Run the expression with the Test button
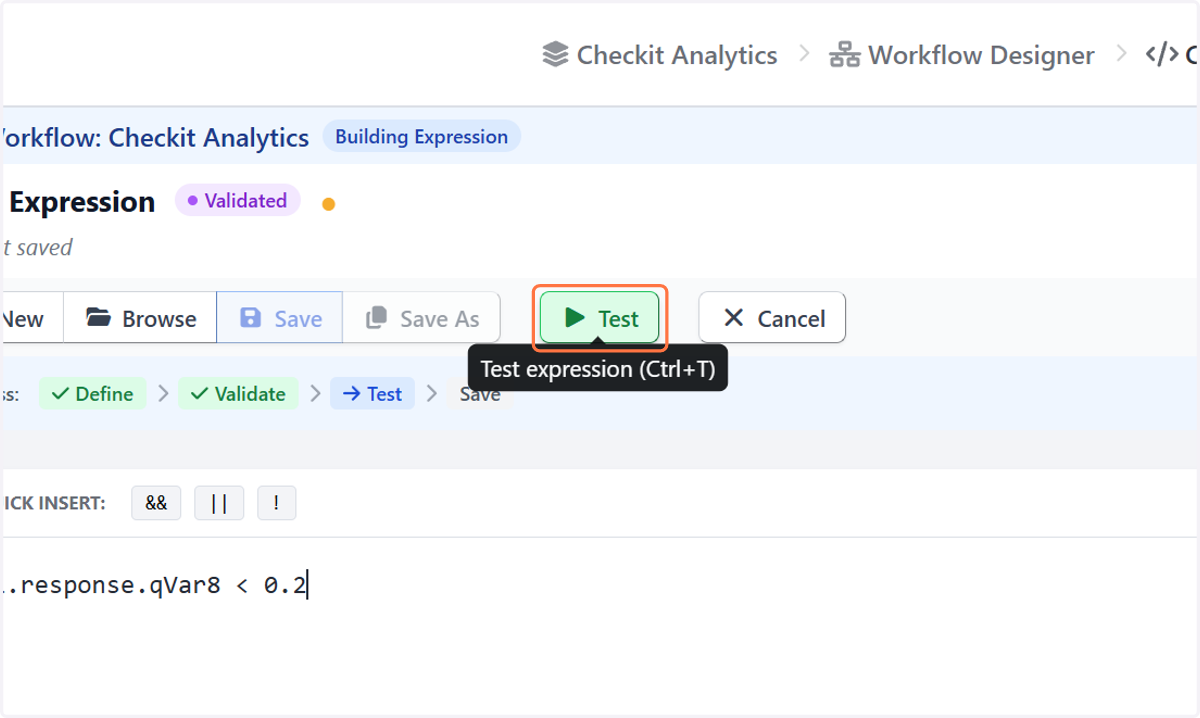This screenshot has height=718, width=1200. 599,318
